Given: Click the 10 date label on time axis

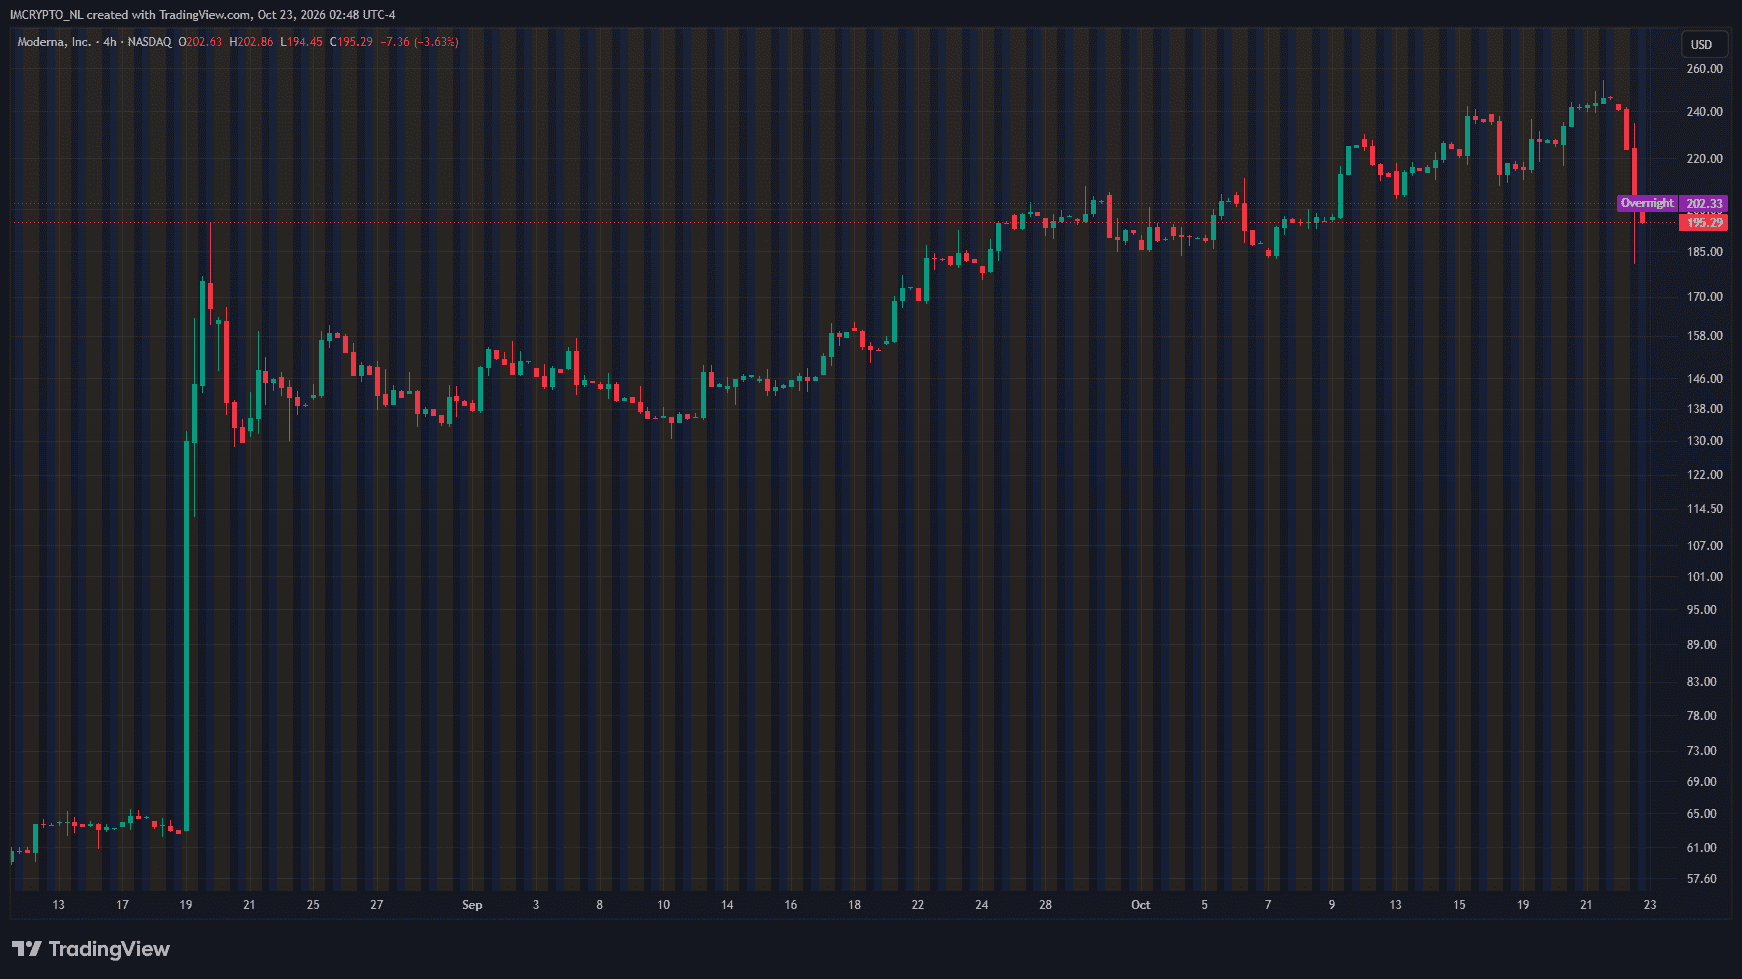Looking at the screenshot, I should pos(663,905).
